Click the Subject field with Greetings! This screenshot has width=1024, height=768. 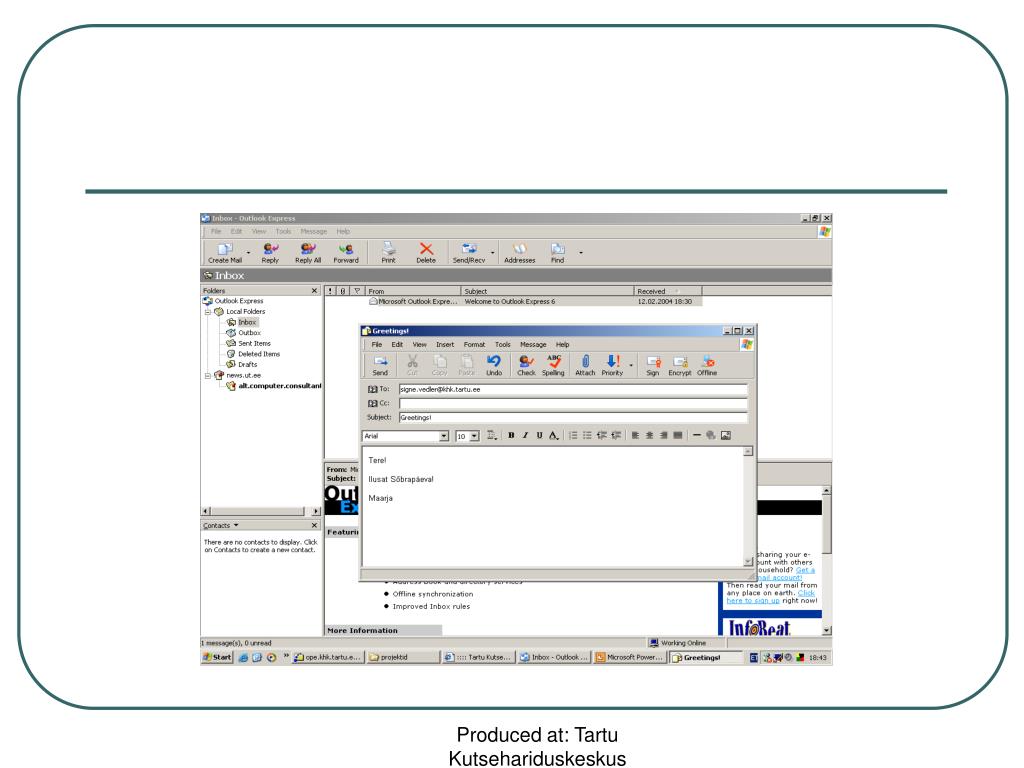(x=573, y=417)
